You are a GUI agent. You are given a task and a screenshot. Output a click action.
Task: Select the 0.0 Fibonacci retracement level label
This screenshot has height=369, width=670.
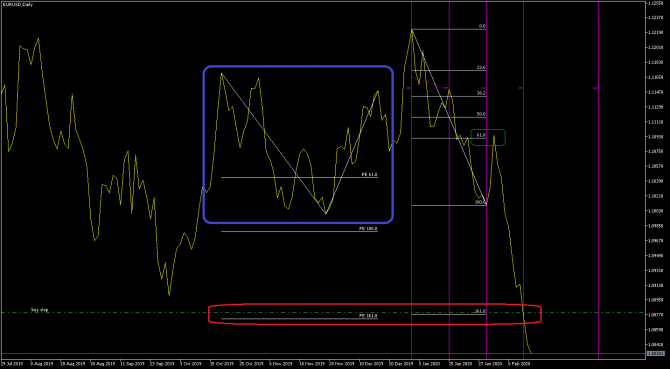(x=482, y=26)
